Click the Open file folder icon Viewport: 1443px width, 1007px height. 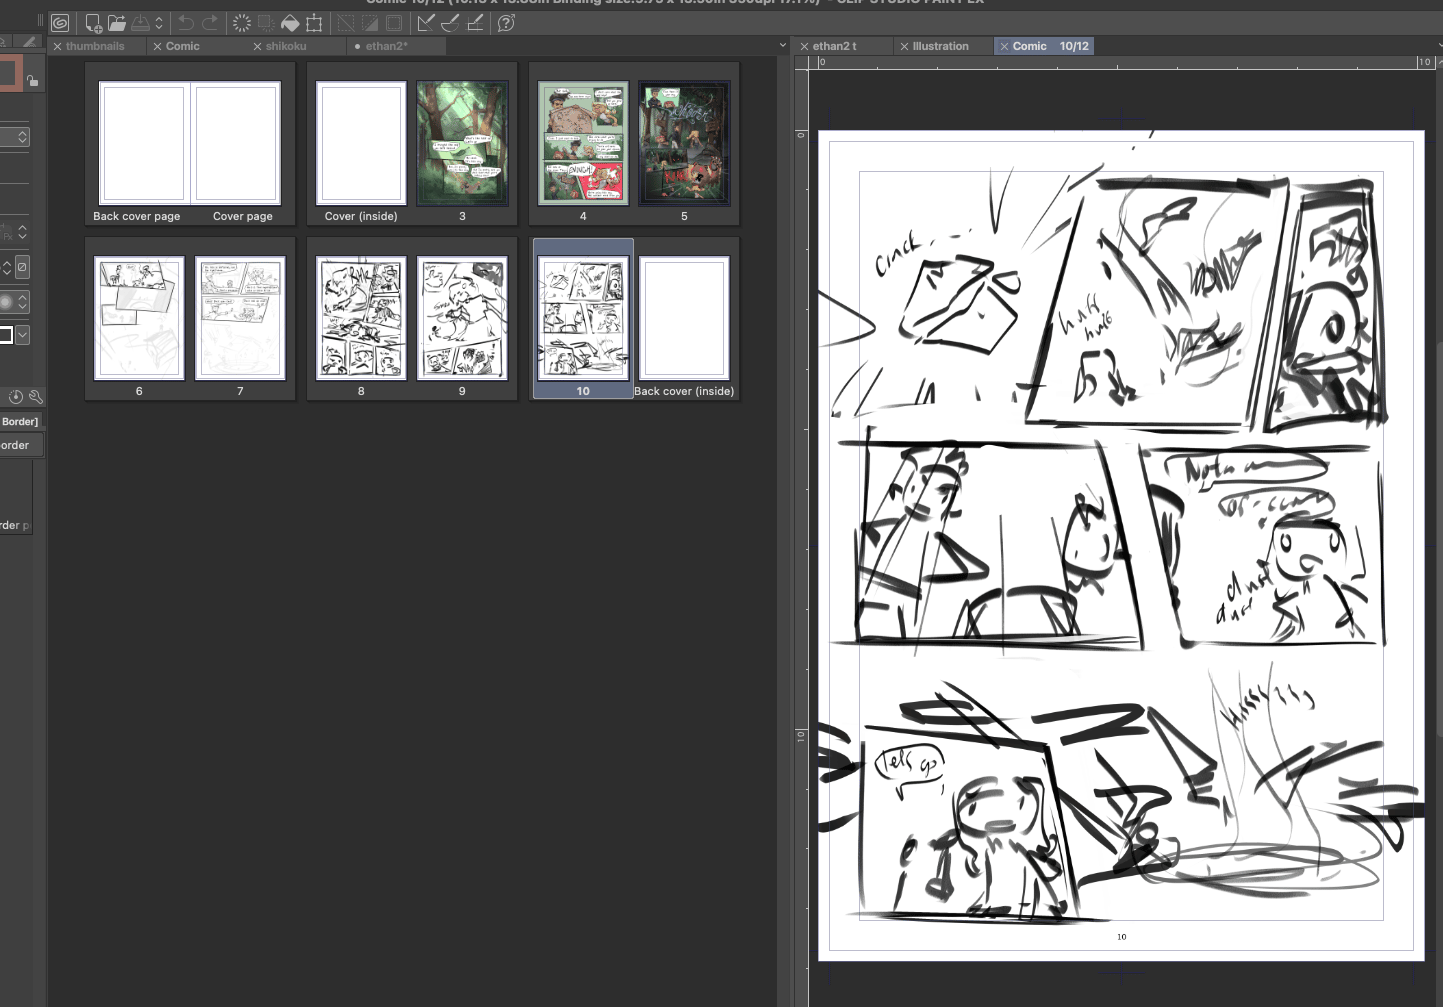point(117,23)
